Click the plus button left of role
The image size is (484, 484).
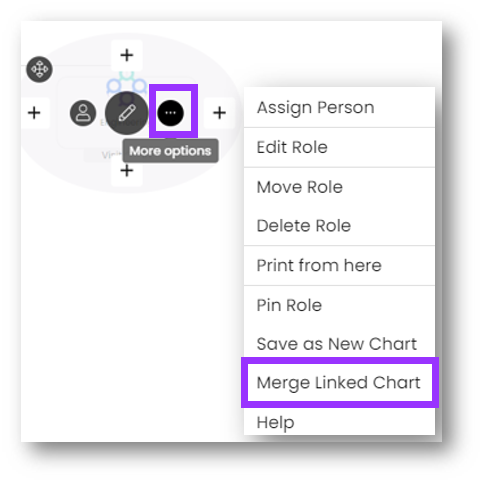[34, 113]
